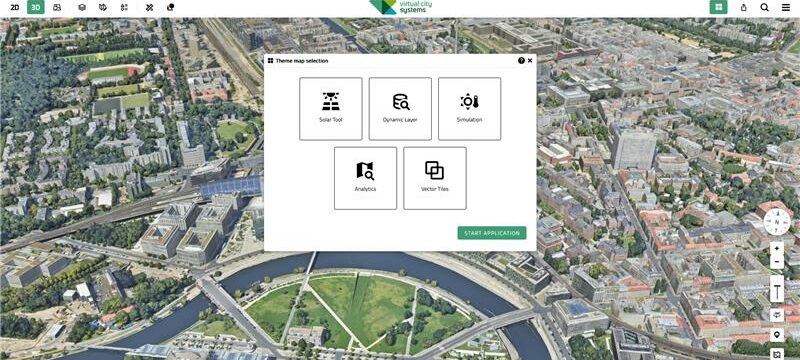Image resolution: width=800 pixels, height=360 pixels.
Task: Open the layers panel icon
Action: (x=82, y=7)
